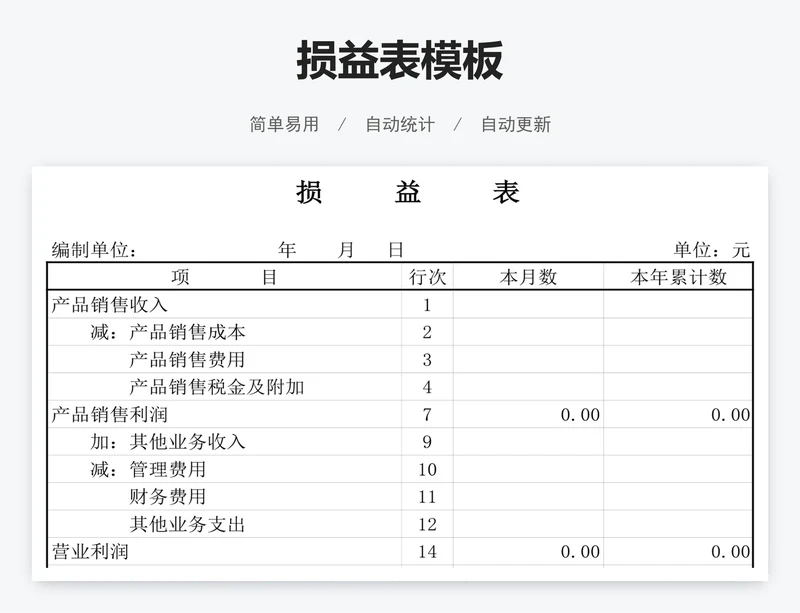Select the 本年累计数 column header
800x613 pixels.
[678, 277]
